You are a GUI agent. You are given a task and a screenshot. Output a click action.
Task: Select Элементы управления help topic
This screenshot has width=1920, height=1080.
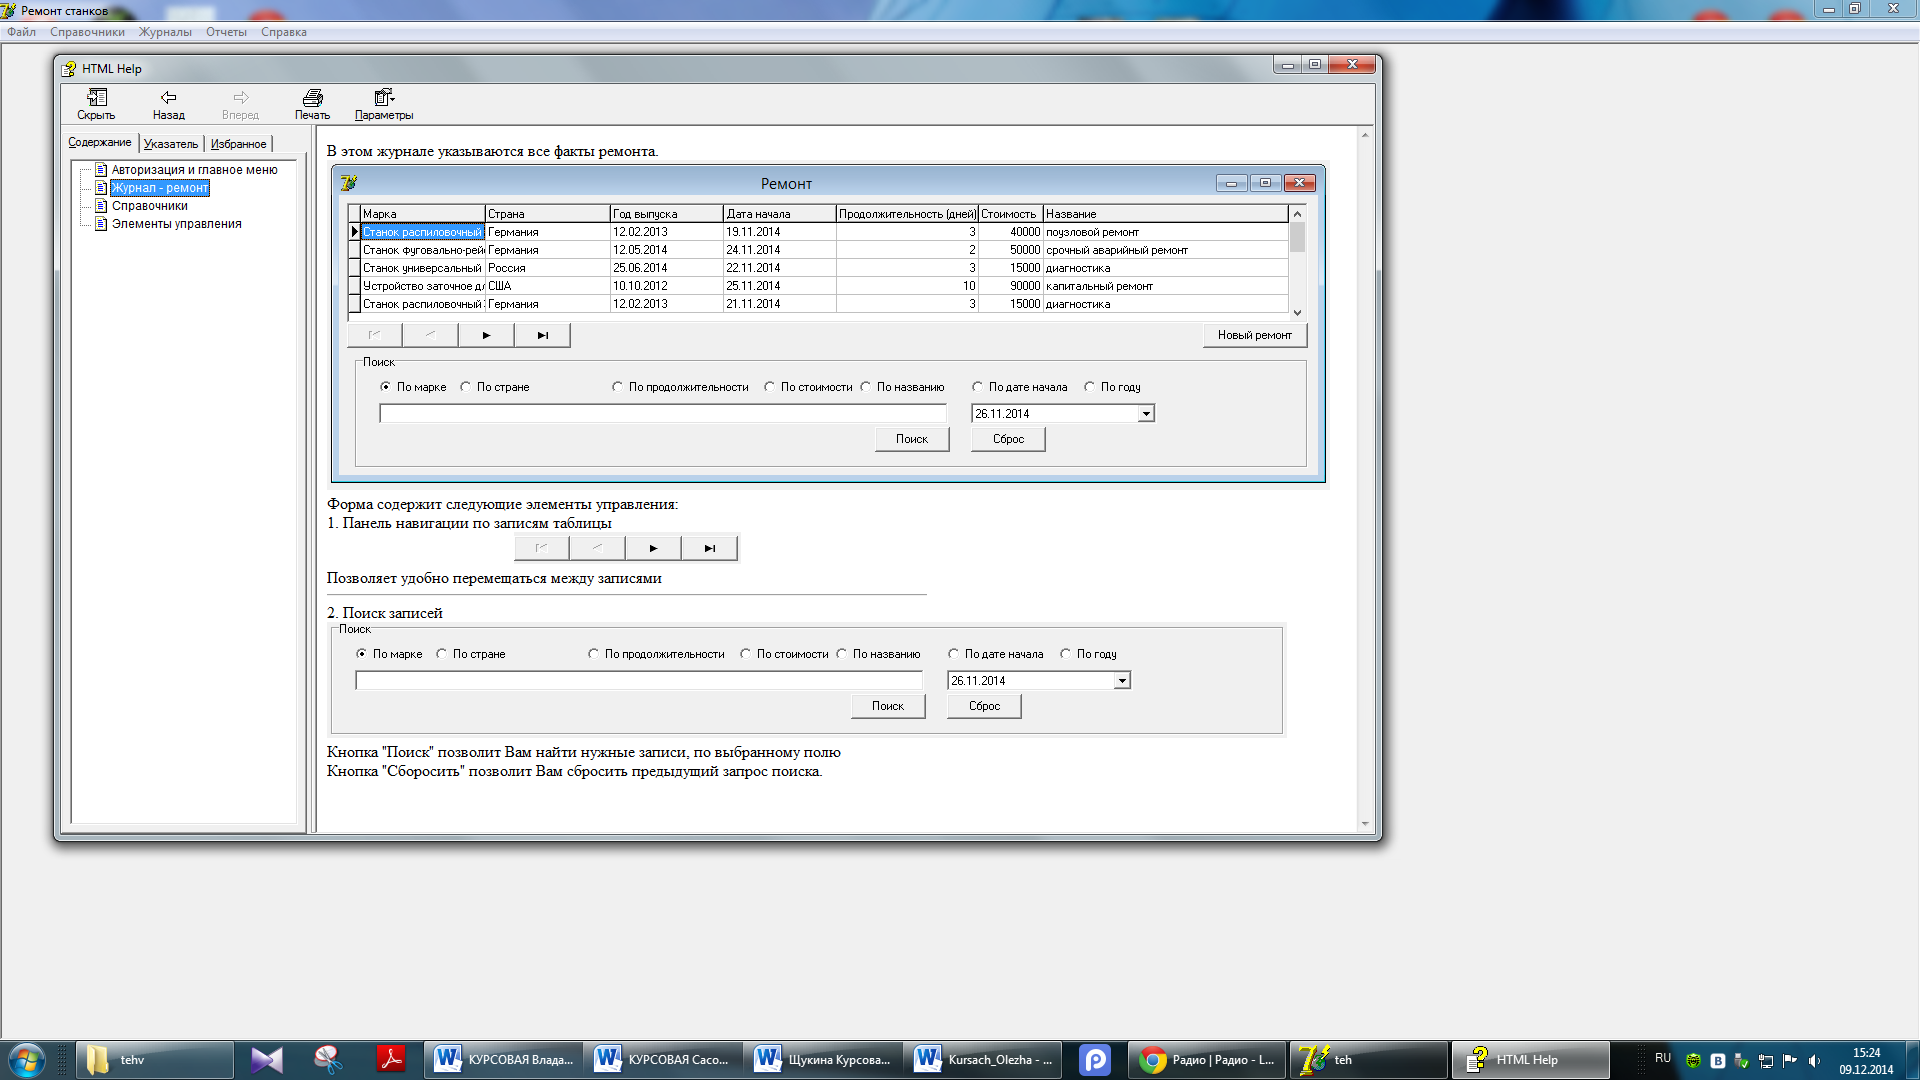tap(176, 224)
